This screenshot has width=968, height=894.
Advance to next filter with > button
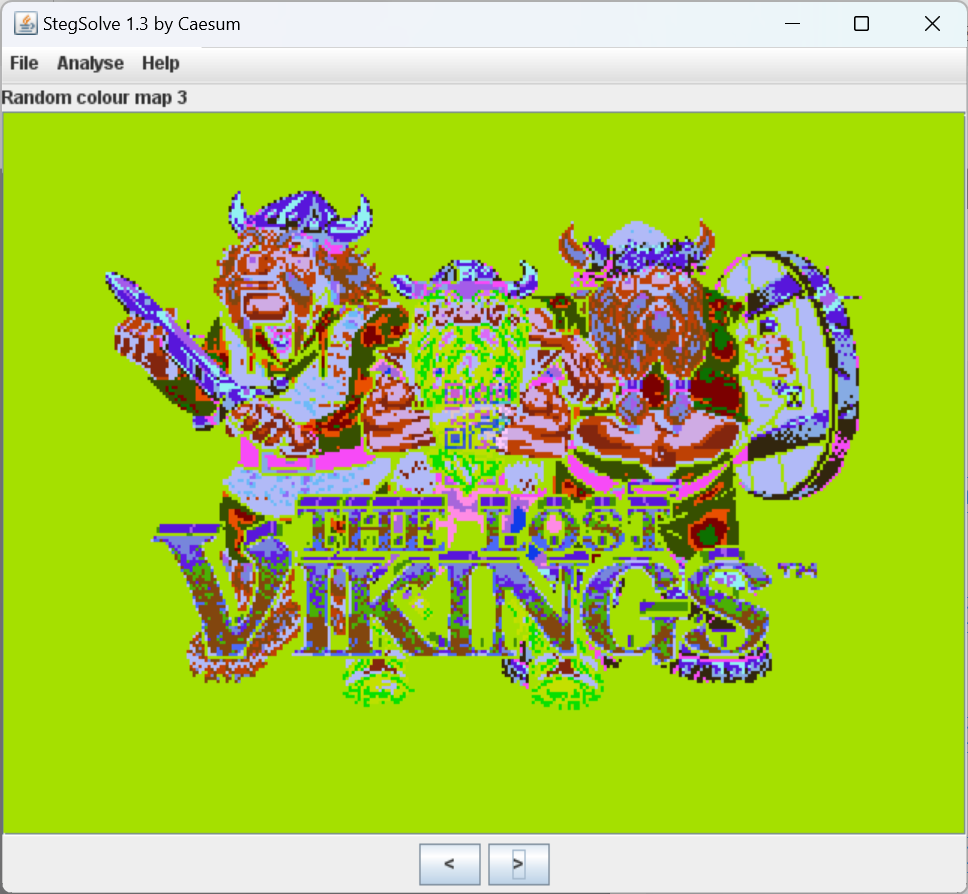518,864
